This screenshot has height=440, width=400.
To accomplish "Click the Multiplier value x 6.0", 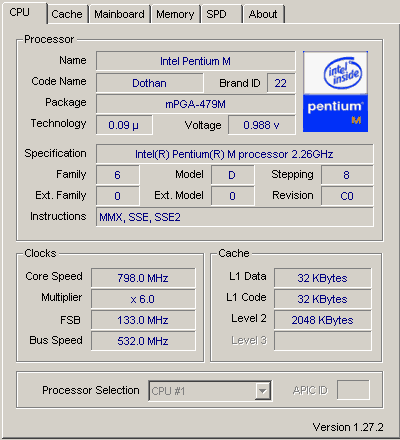I will (143, 299).
